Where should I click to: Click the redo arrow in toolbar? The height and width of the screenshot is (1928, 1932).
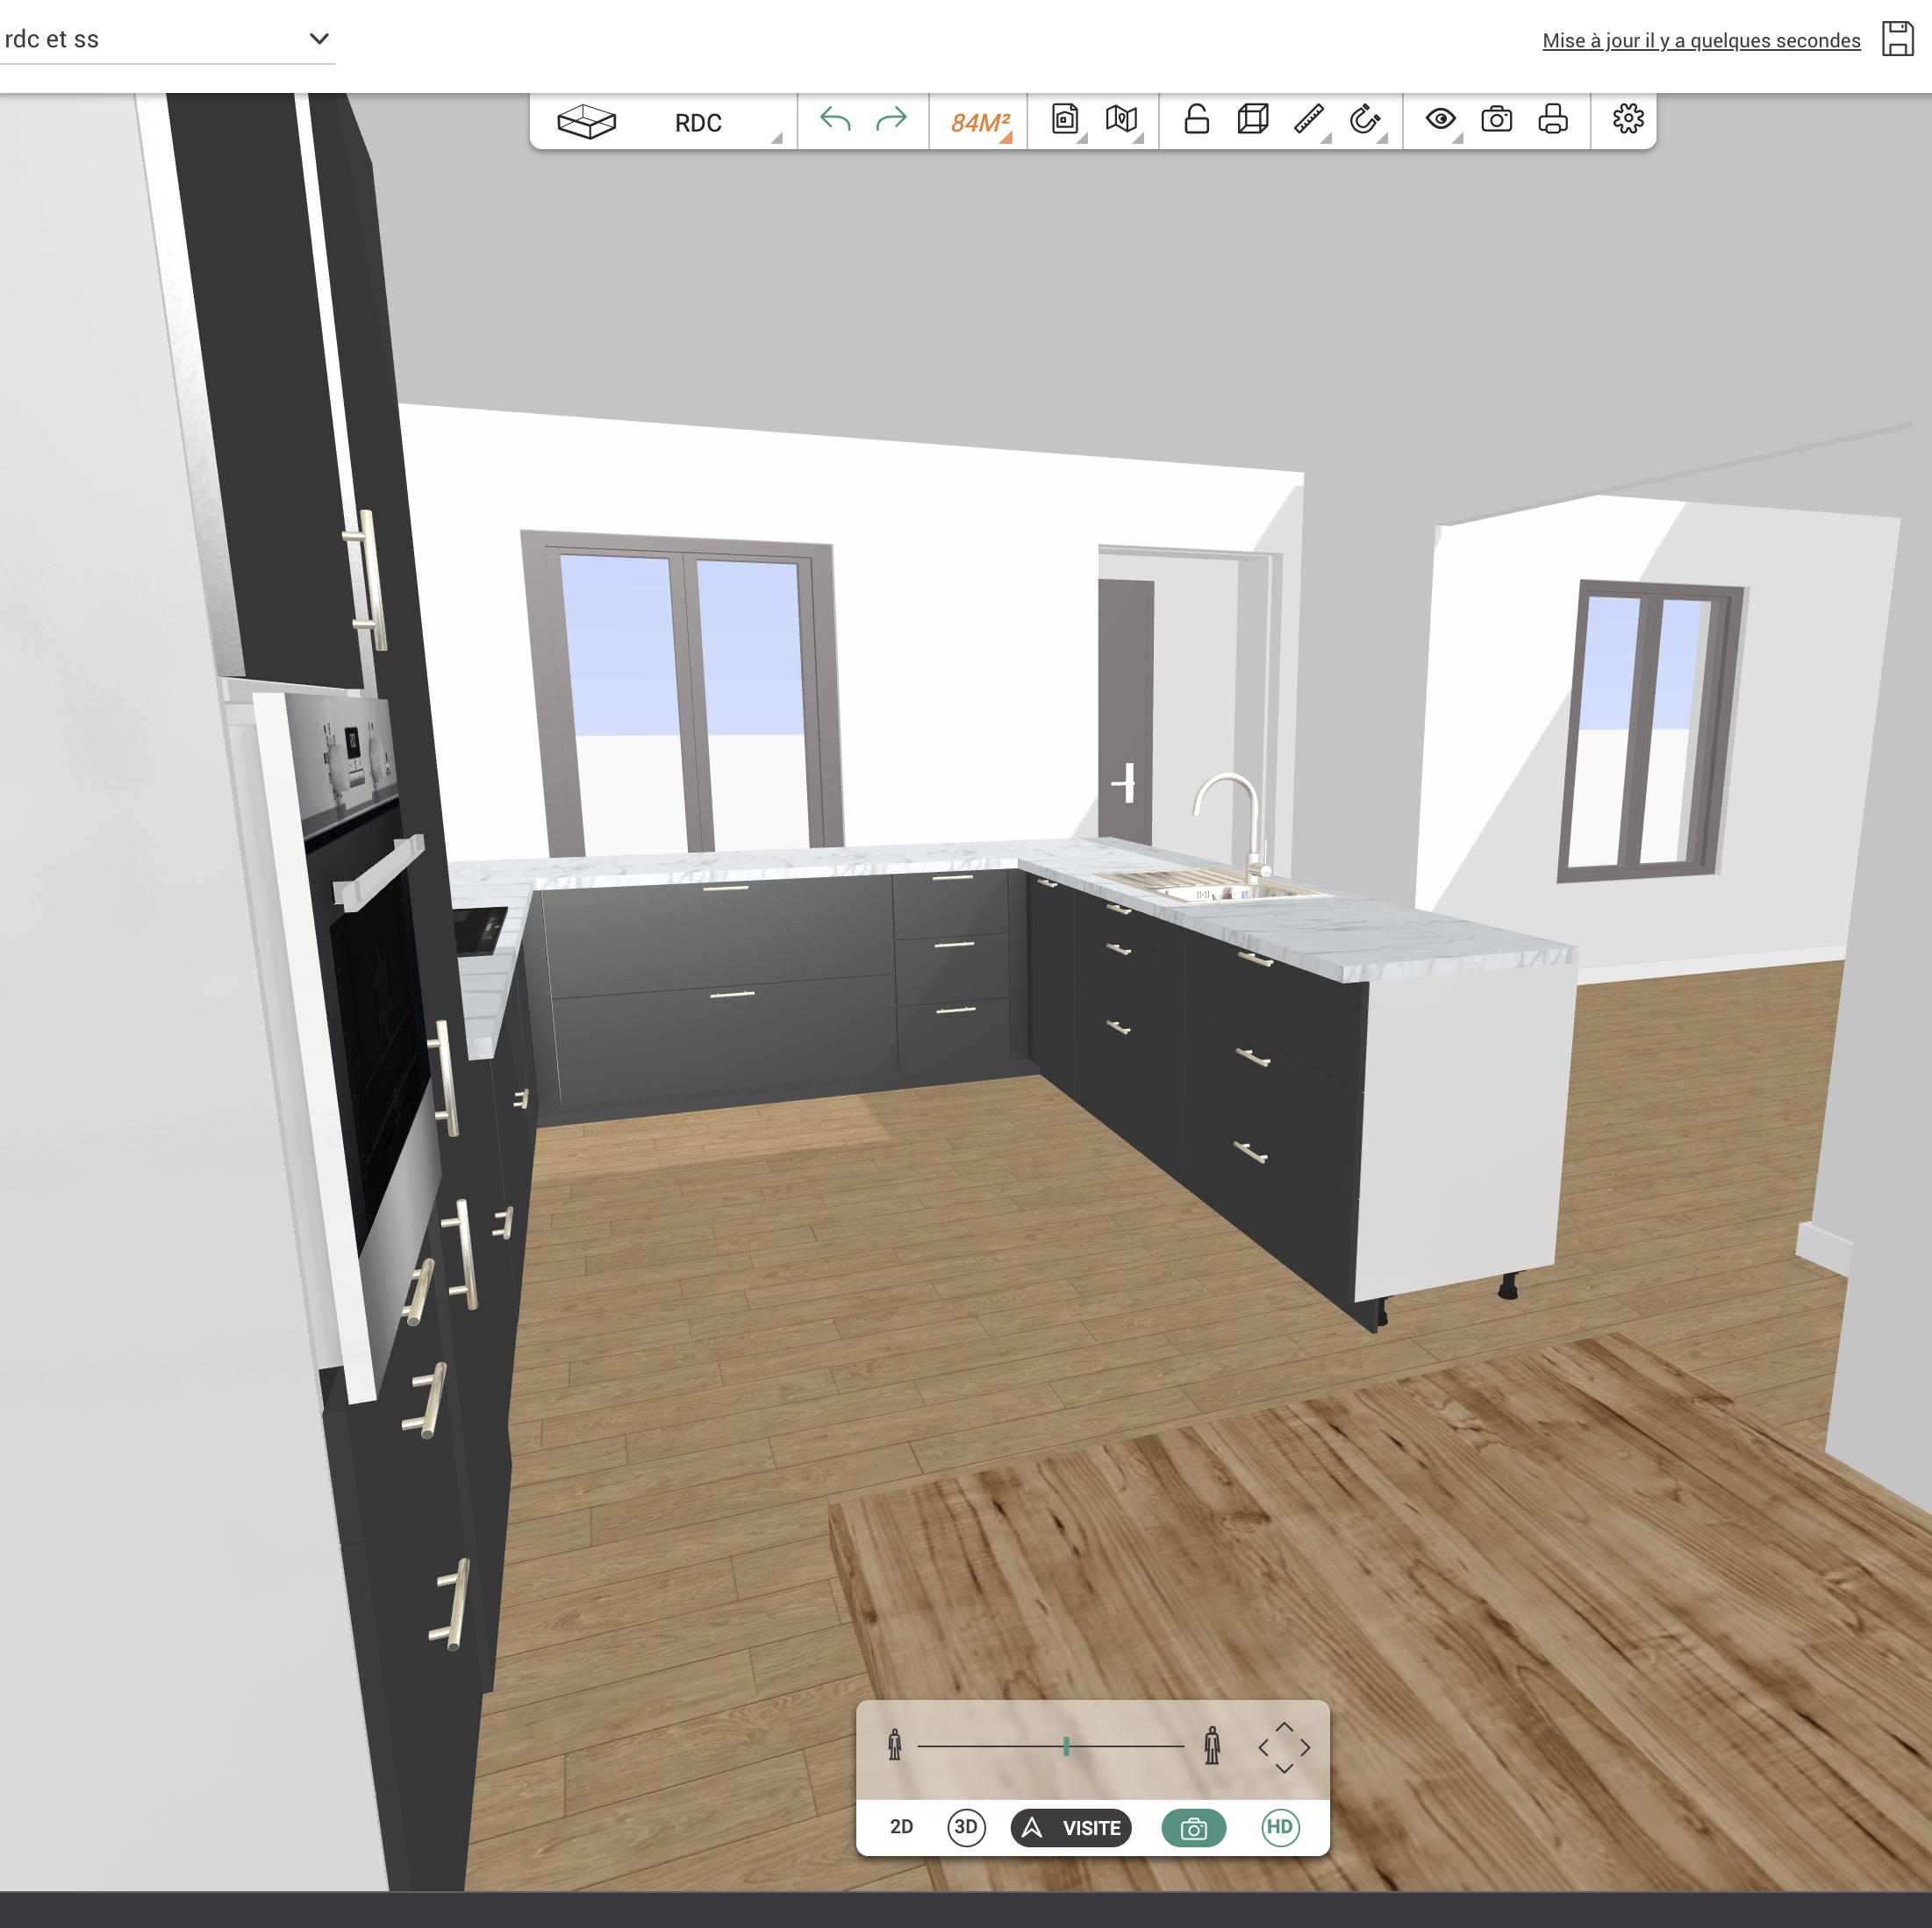pos(891,120)
